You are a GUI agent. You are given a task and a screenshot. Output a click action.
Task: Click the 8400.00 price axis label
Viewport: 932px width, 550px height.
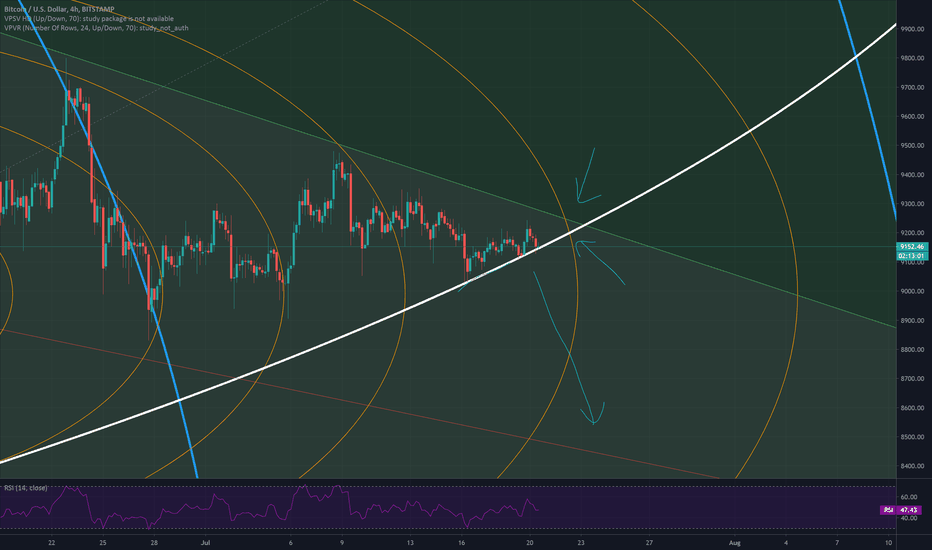912,466
